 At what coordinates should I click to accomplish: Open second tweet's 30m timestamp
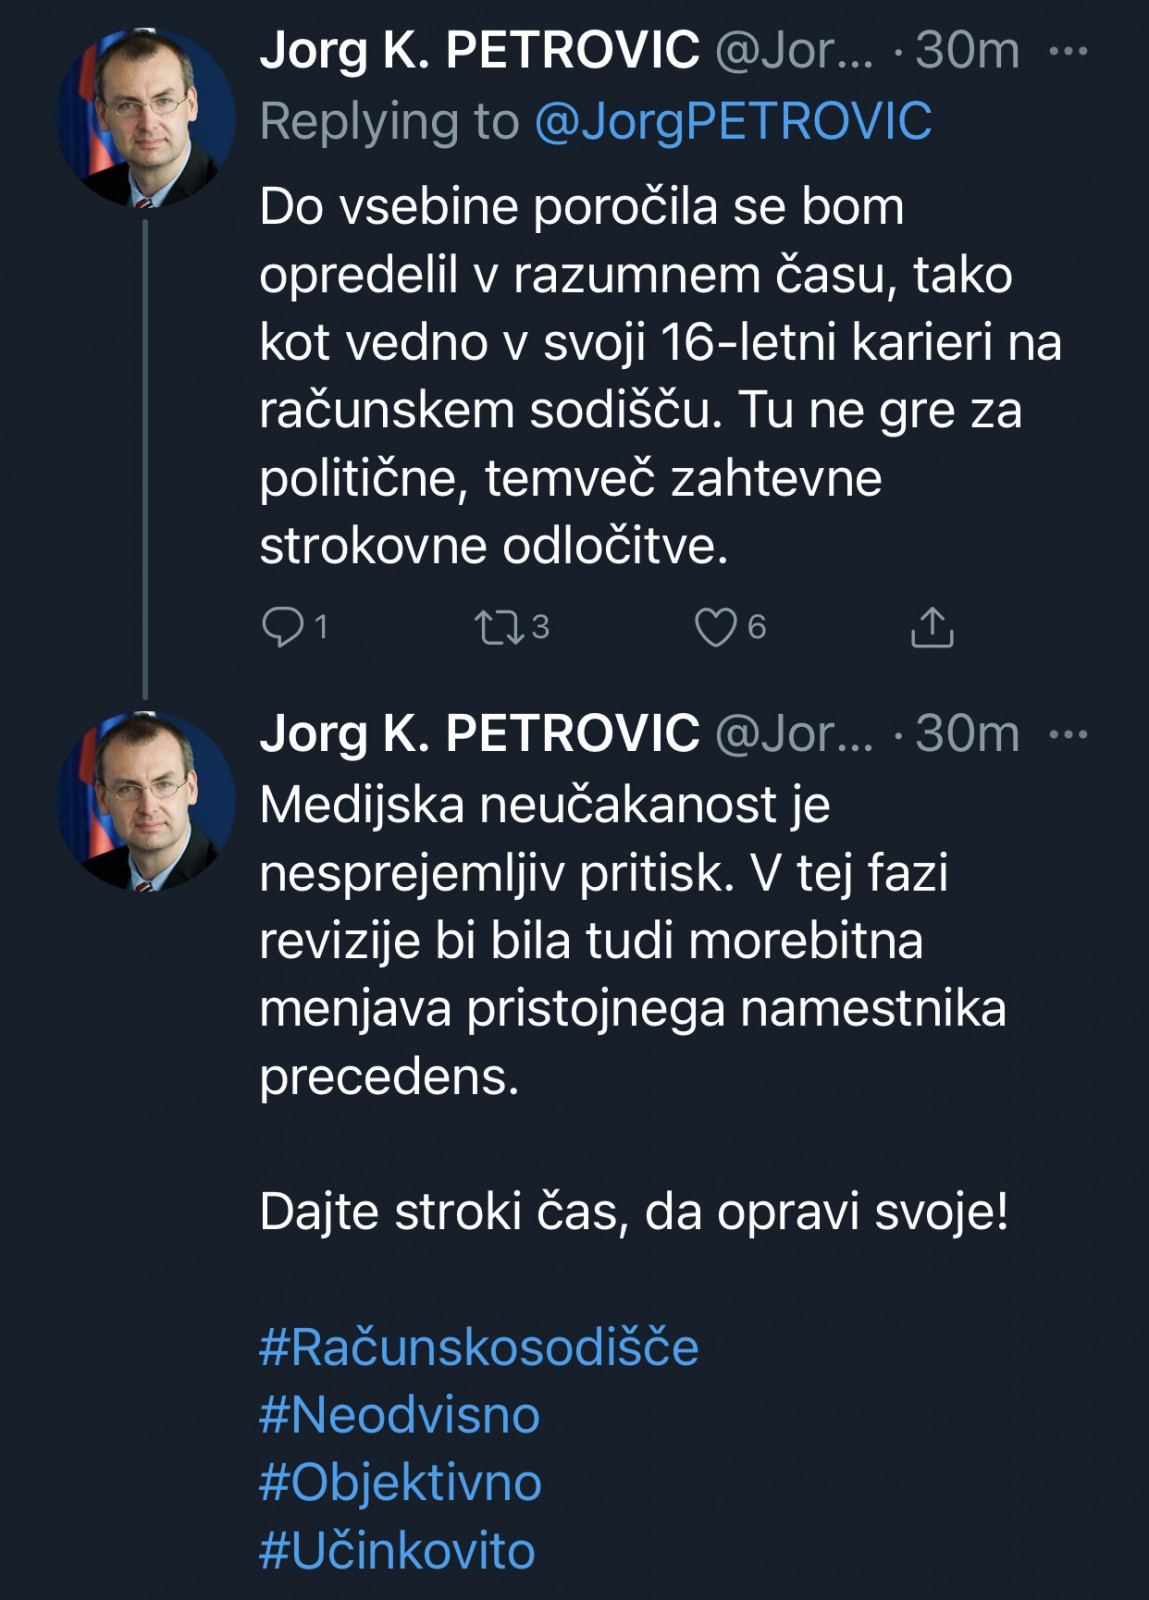pos(967,734)
